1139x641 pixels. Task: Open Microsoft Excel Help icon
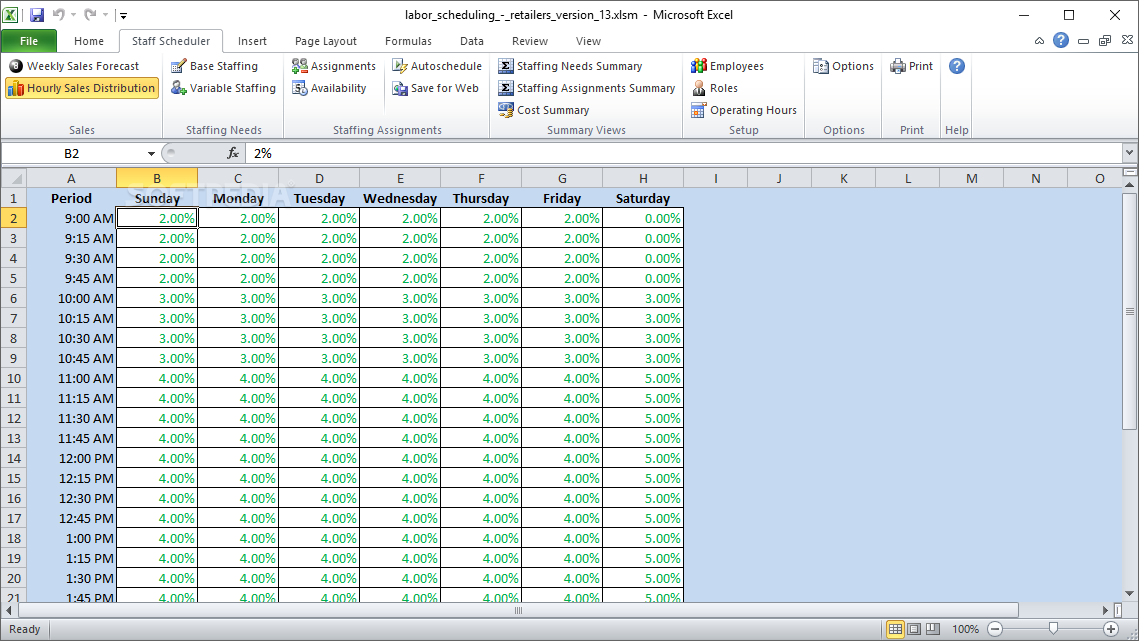pos(1061,41)
